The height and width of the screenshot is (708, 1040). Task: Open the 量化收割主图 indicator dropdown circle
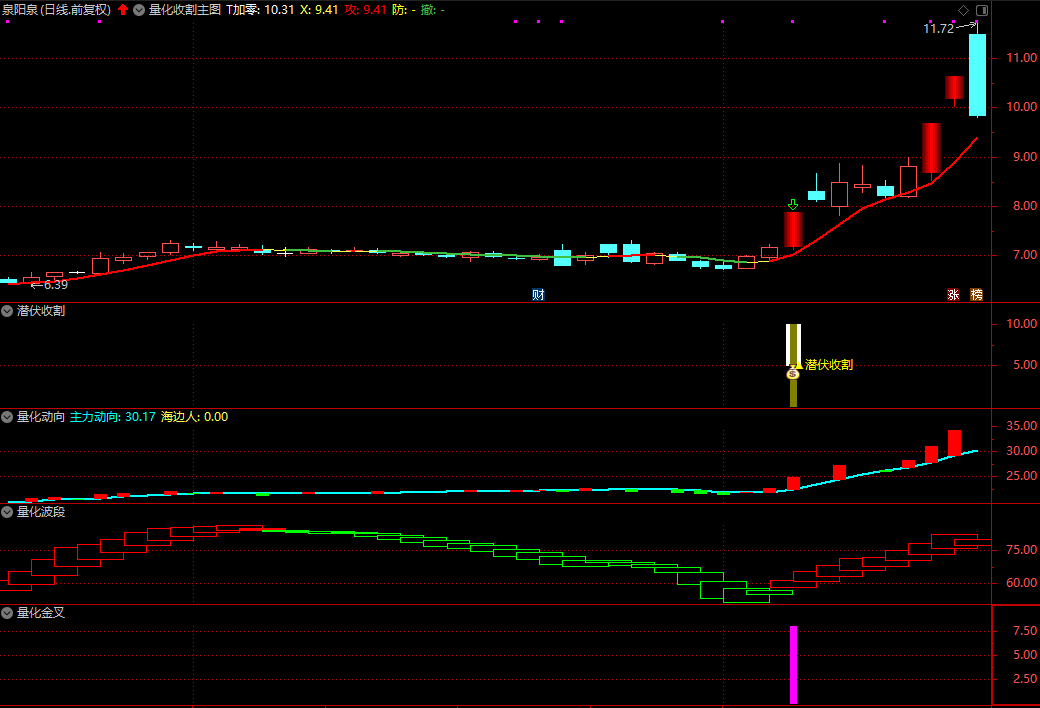tap(139, 10)
